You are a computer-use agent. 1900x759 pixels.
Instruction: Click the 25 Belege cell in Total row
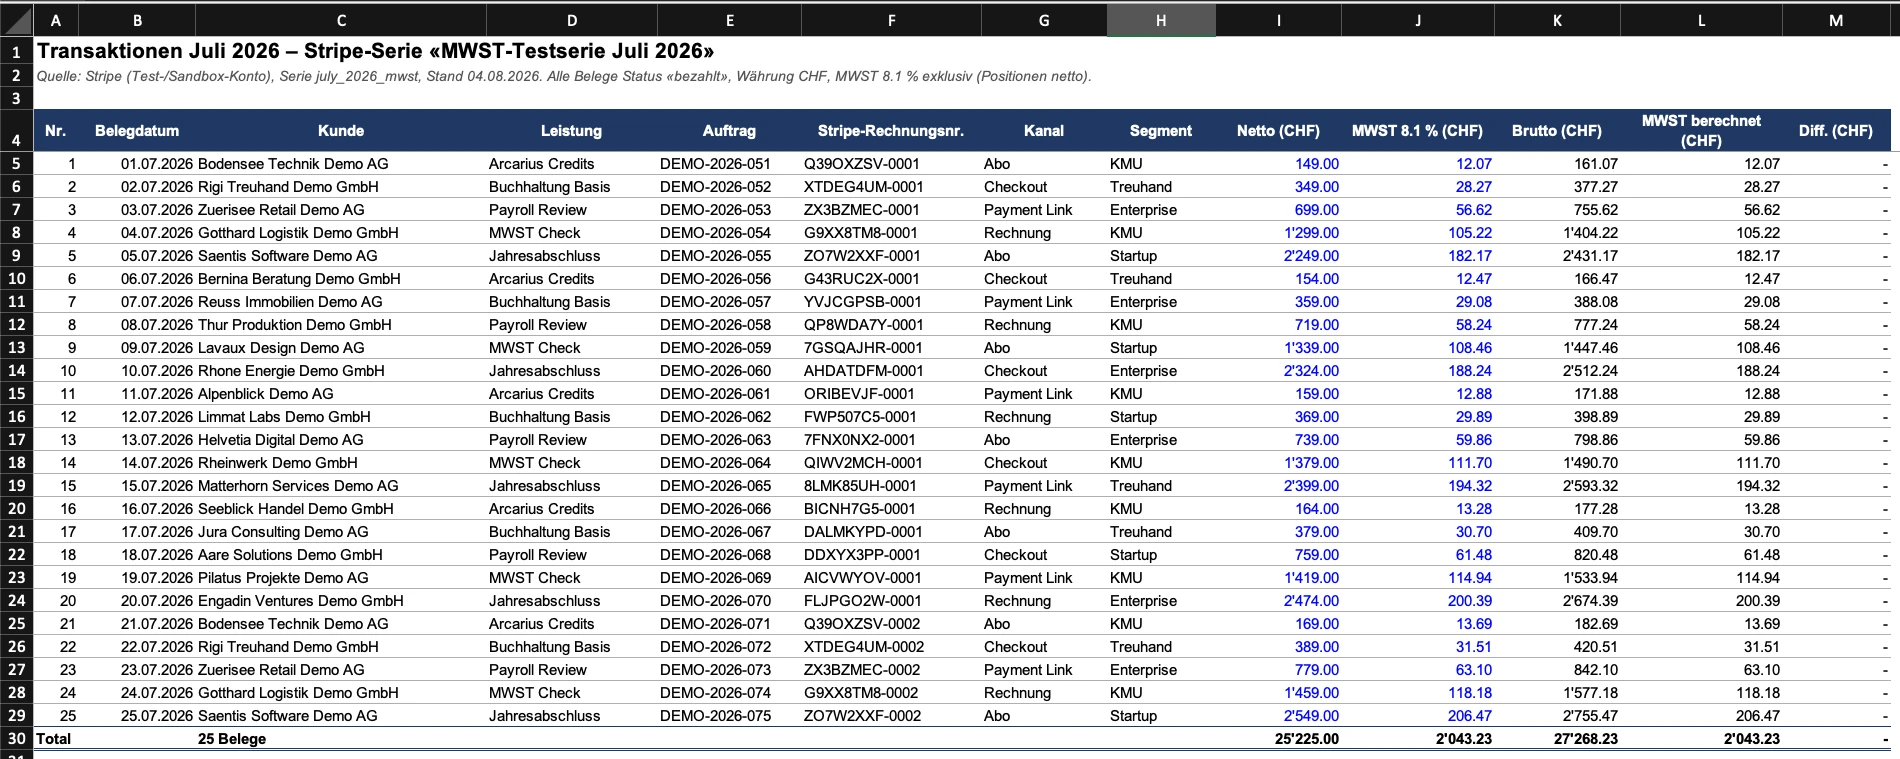click(232, 739)
